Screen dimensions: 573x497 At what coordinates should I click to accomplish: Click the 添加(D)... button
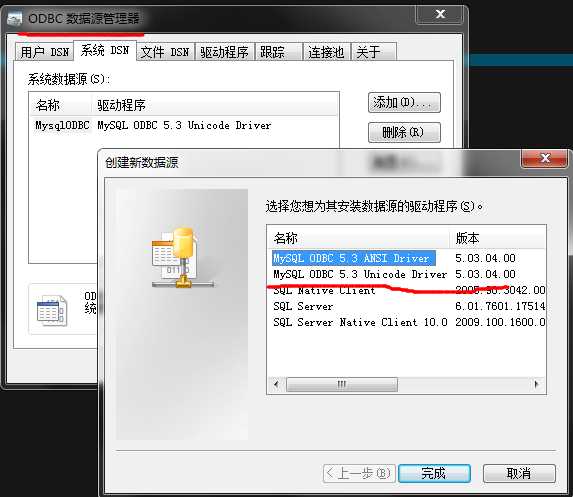point(404,103)
